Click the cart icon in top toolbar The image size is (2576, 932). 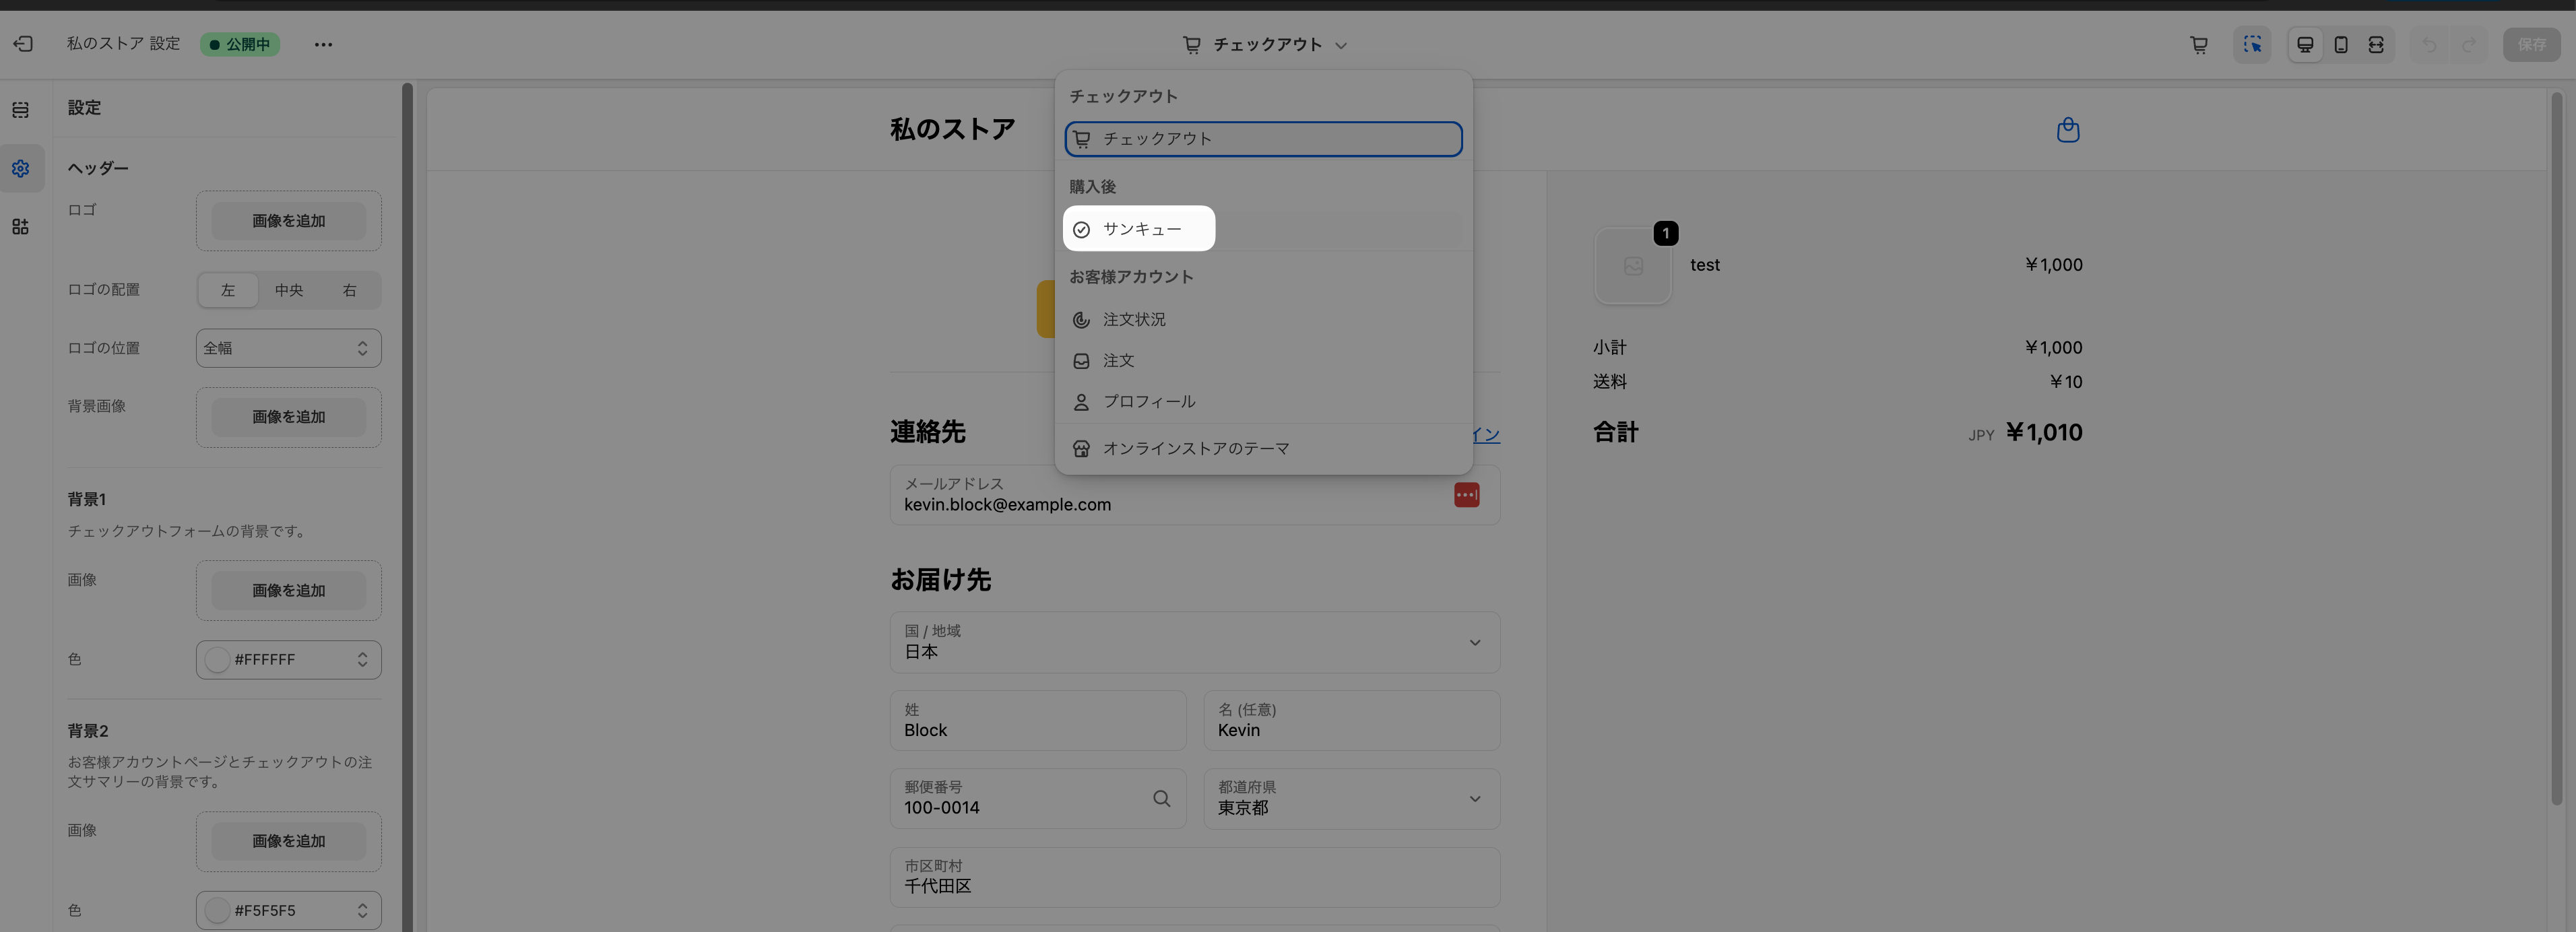point(2198,45)
